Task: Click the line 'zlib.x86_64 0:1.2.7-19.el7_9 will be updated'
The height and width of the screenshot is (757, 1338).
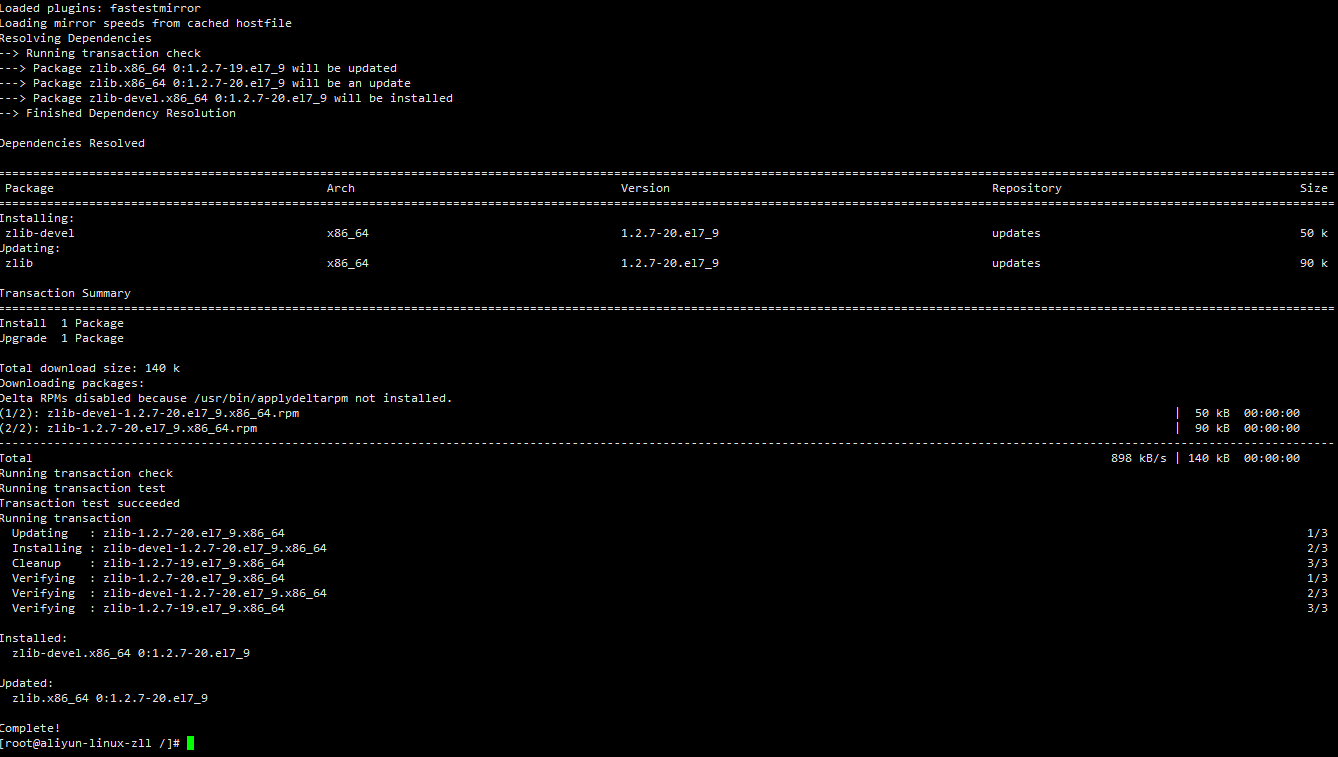Action: click(x=198, y=68)
